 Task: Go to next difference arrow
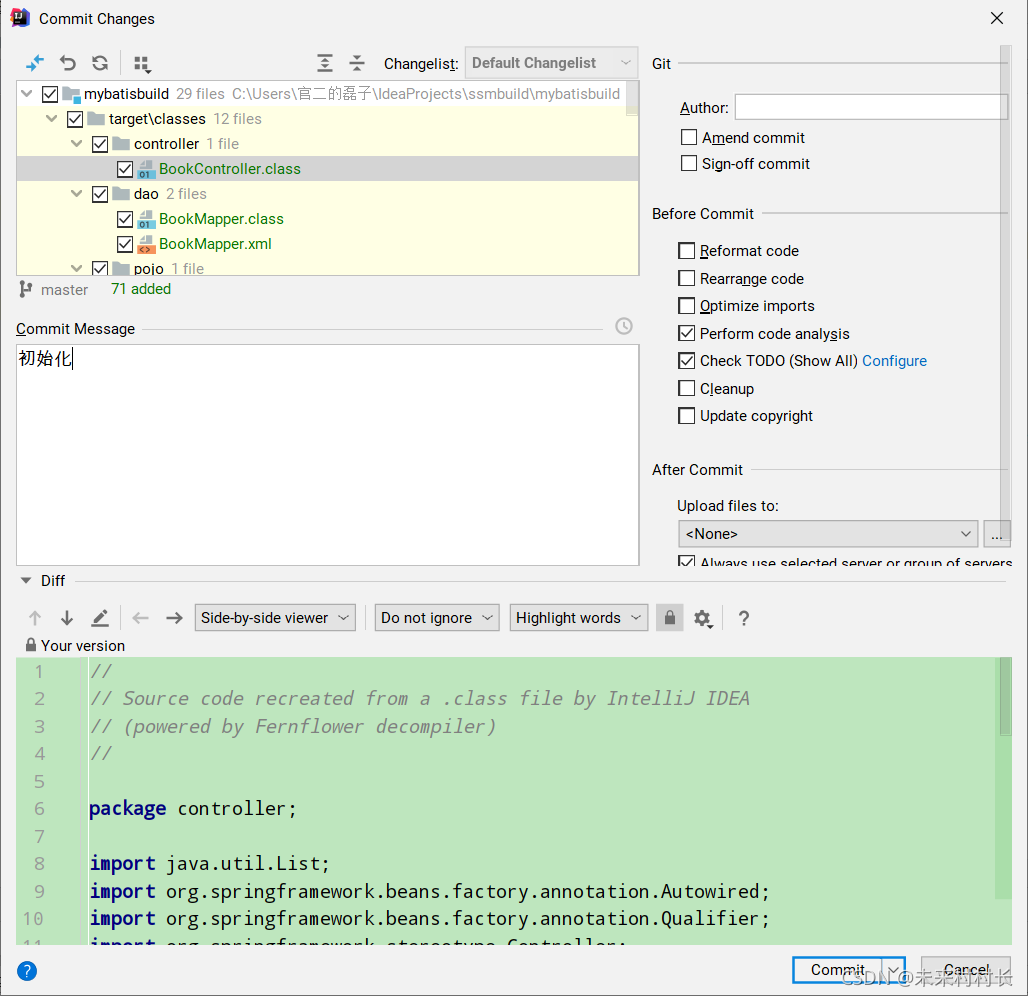tap(67, 618)
